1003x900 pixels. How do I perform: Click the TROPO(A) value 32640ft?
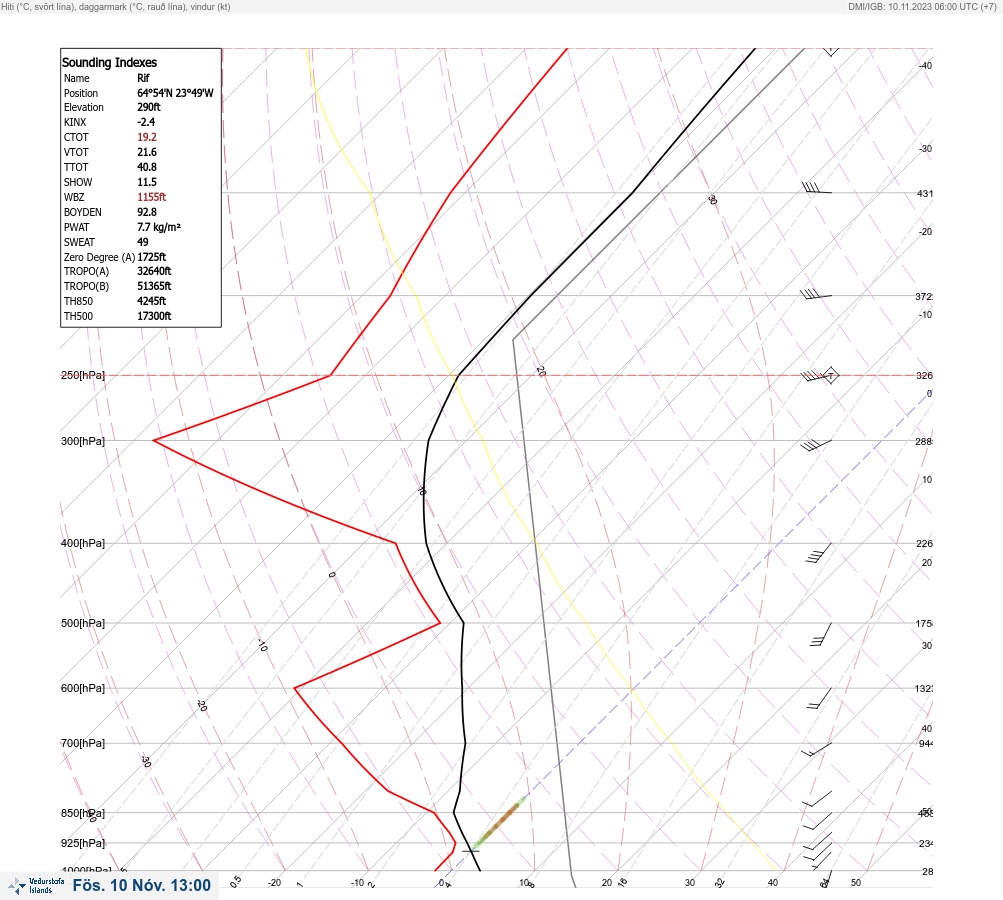pos(154,271)
